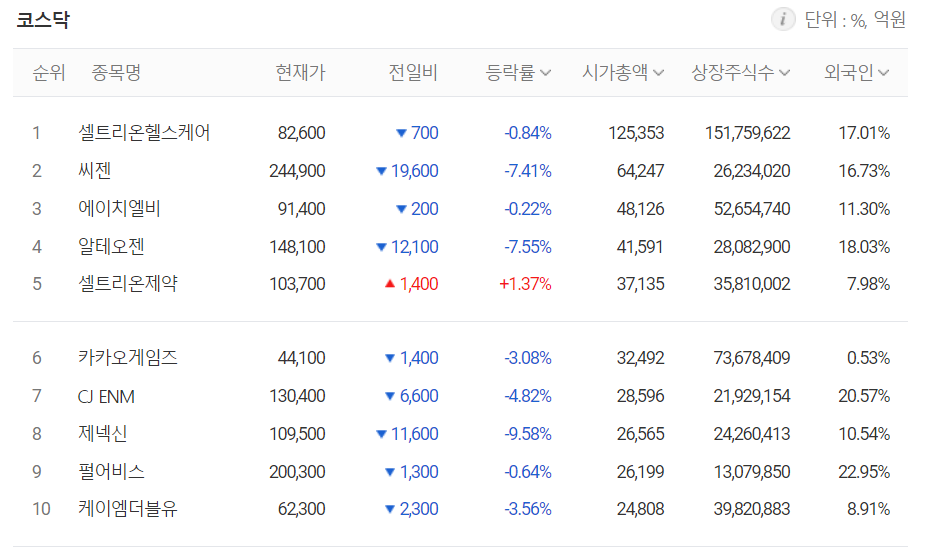927x560 pixels.
Task: Open stock 카카오게임즈
Action: pyautogui.click(x=128, y=358)
